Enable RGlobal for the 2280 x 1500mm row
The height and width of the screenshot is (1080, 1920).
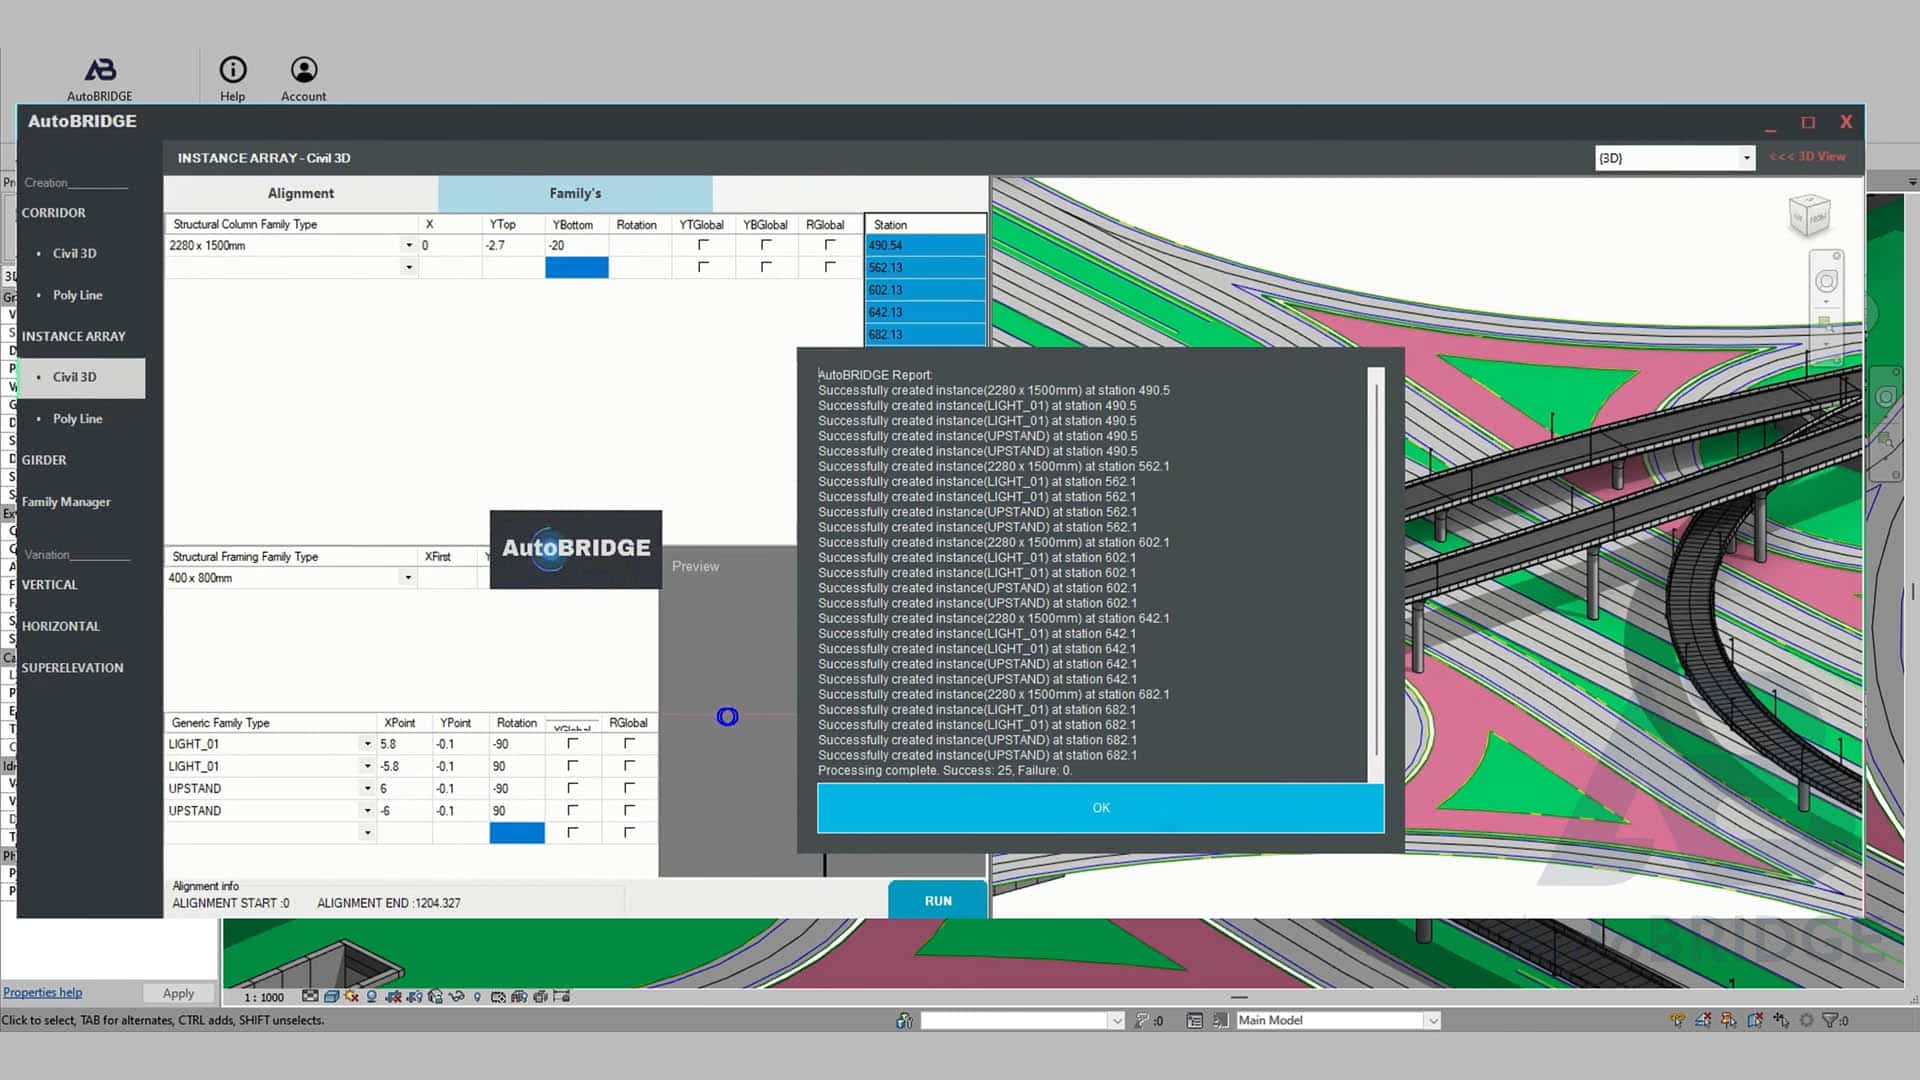click(829, 245)
